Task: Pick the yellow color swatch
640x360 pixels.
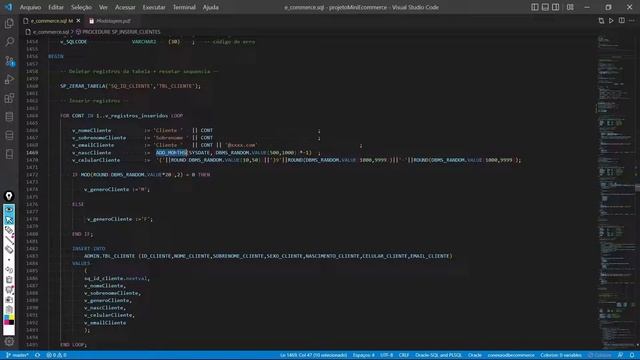Action: 12,317
